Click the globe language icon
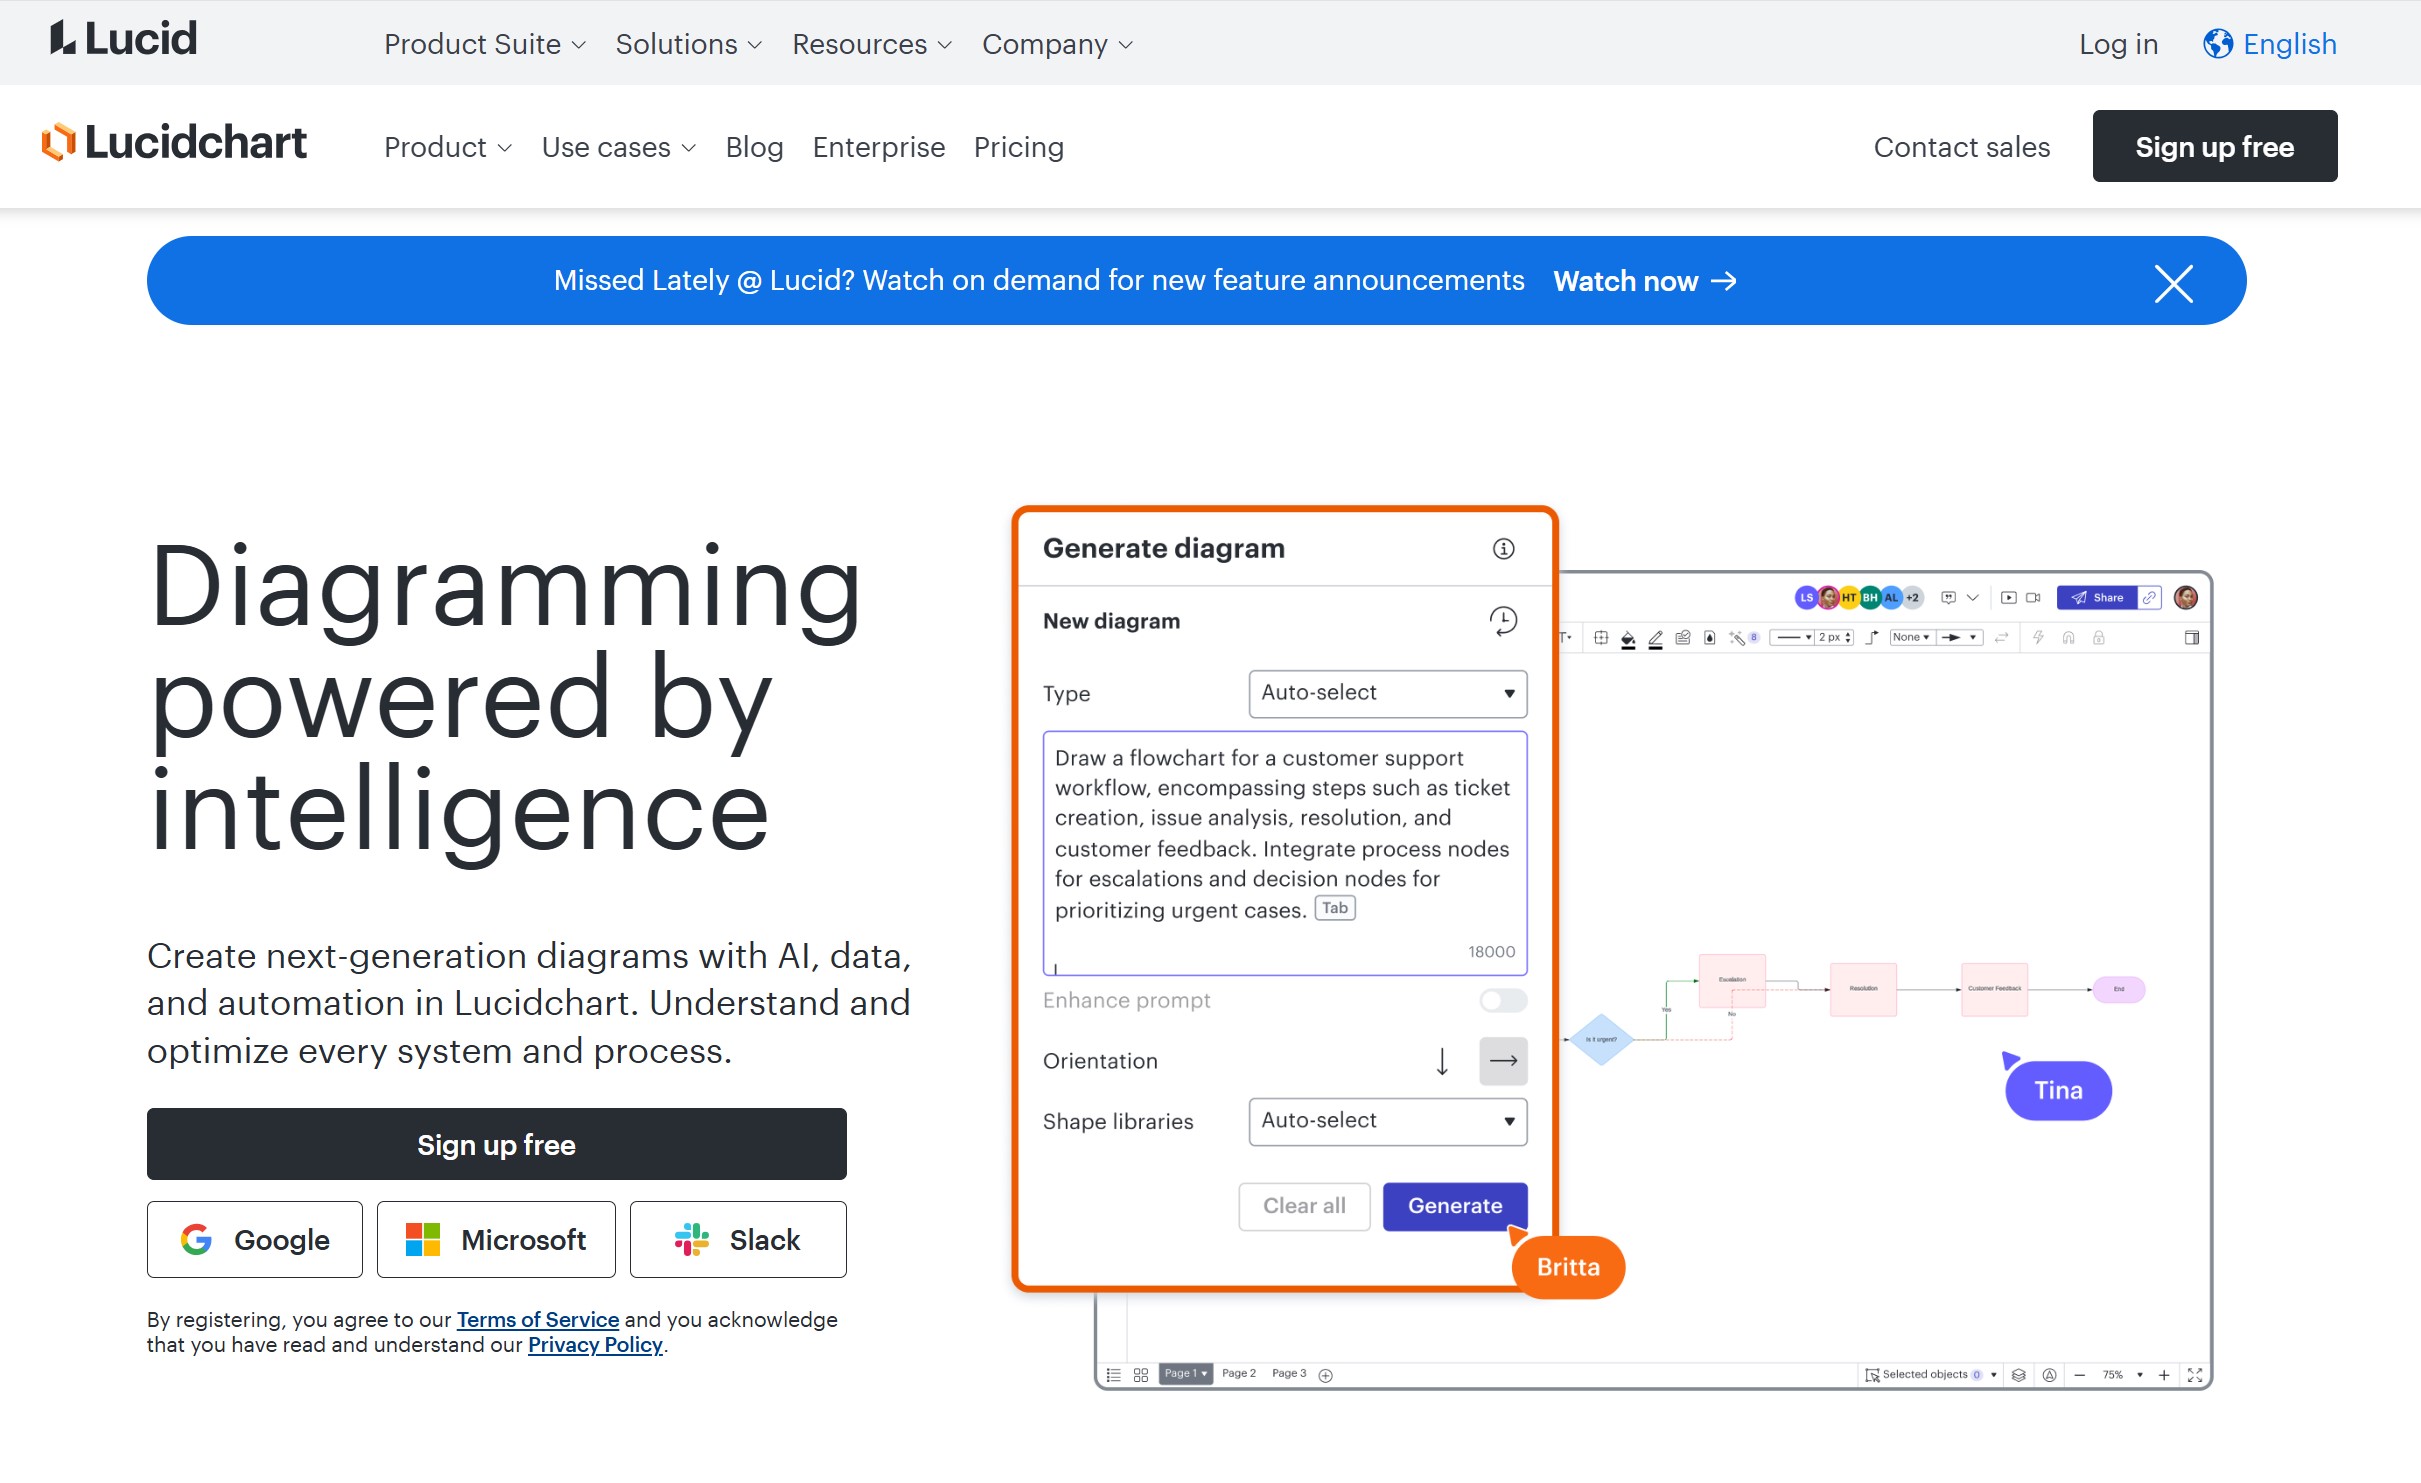The width and height of the screenshot is (2421, 1483). click(2217, 44)
